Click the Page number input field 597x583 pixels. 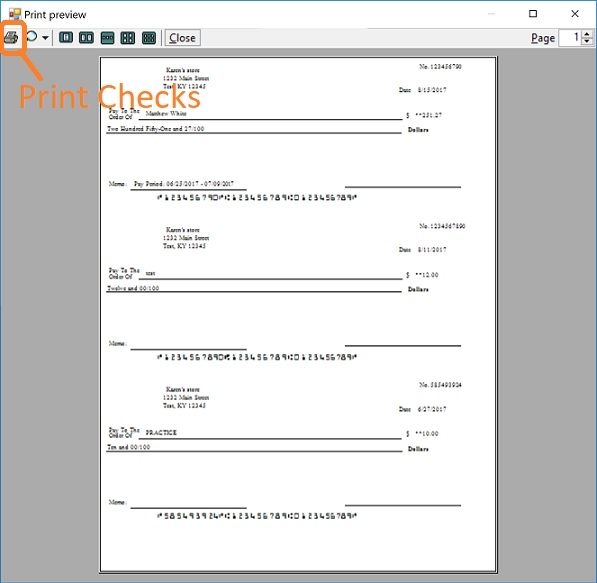570,38
